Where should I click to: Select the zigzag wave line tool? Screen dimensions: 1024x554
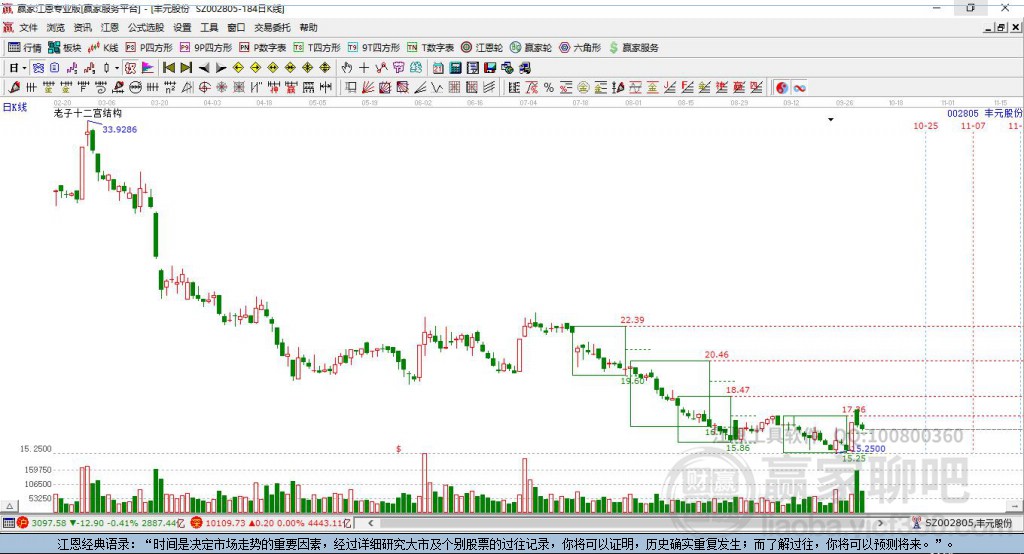436,87
